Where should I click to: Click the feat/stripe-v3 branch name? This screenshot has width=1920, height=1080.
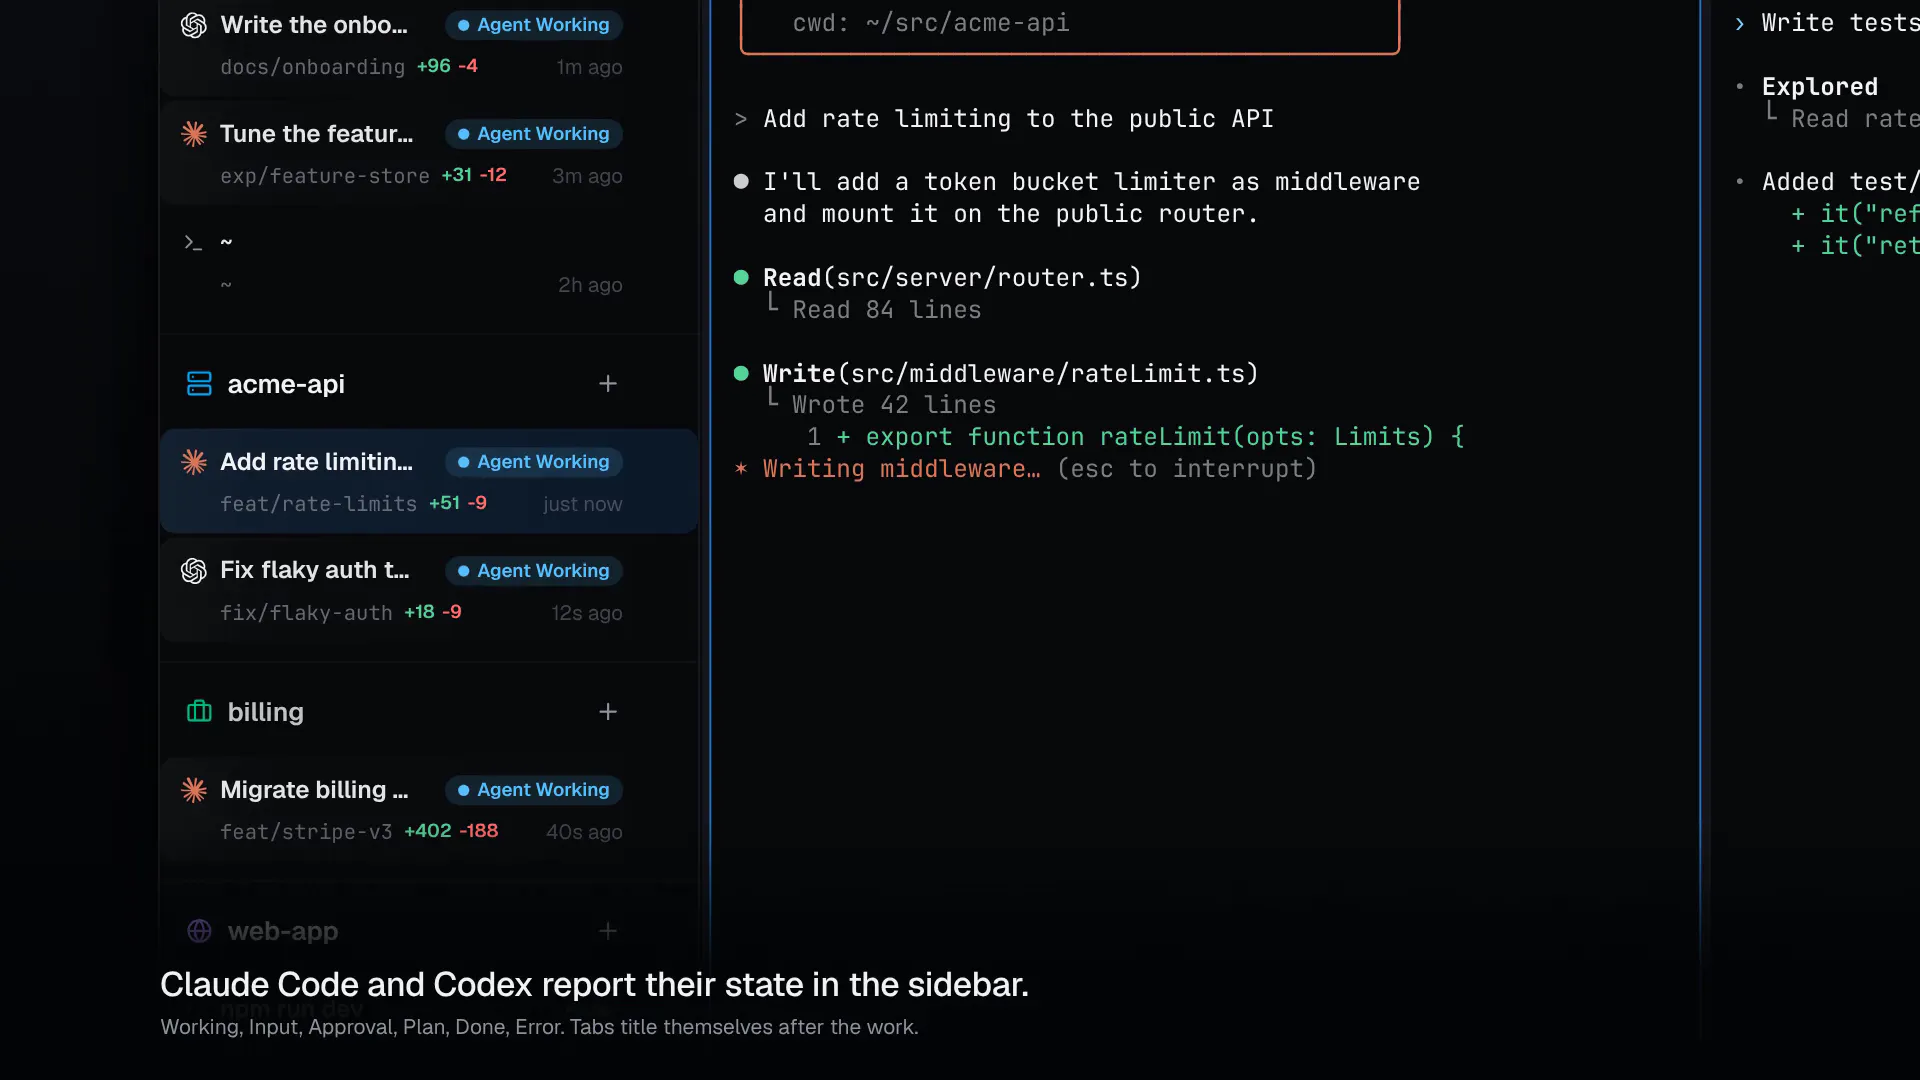[x=306, y=832]
